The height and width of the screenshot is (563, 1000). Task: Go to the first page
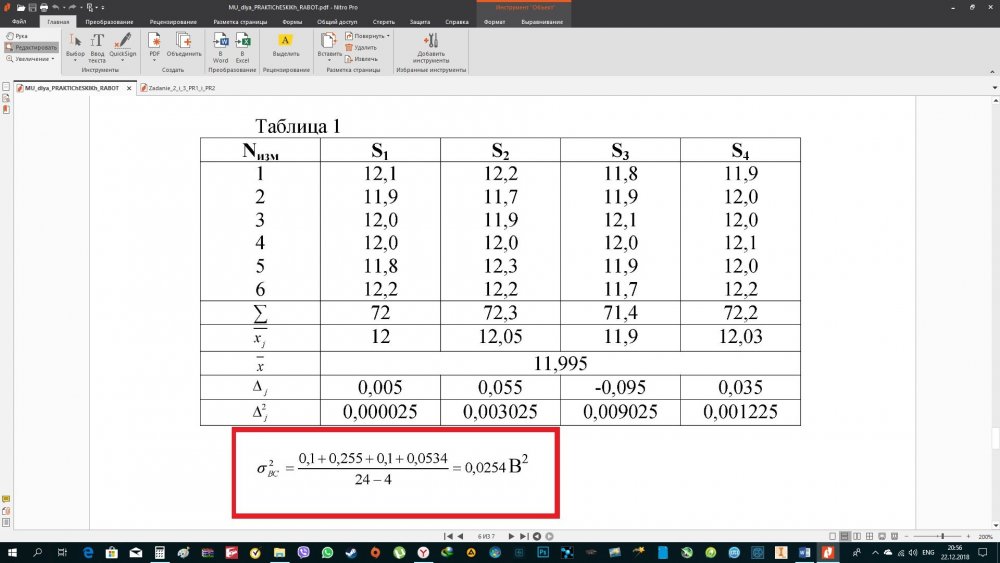pyautogui.click(x=448, y=536)
